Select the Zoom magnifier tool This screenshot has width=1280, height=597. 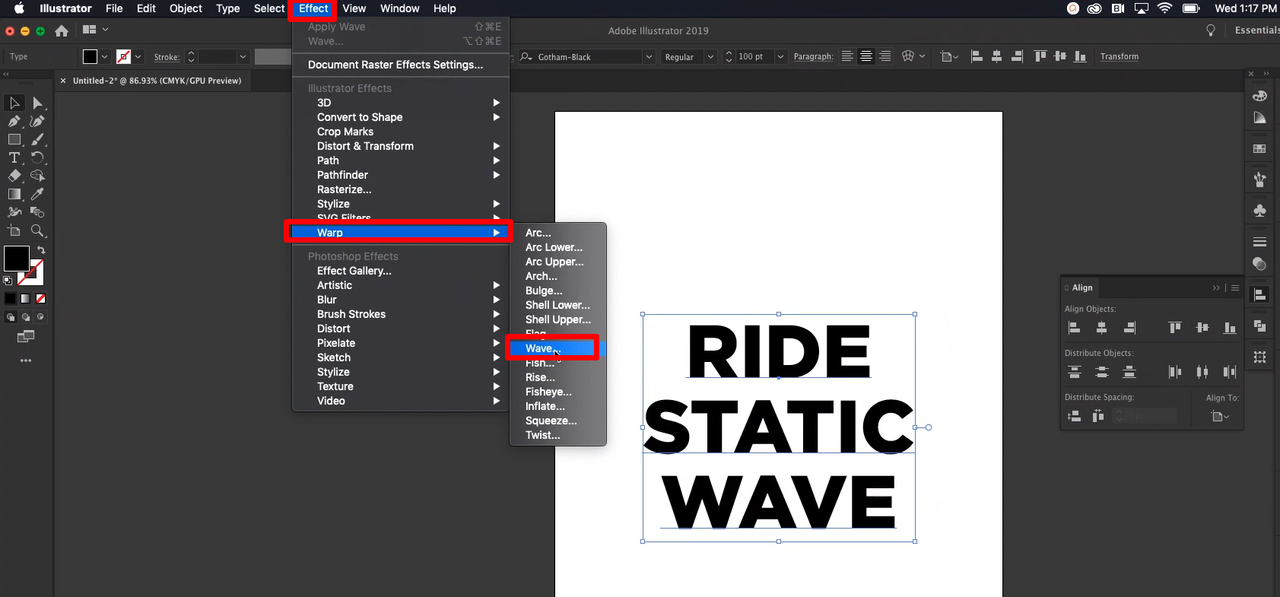coord(37,231)
